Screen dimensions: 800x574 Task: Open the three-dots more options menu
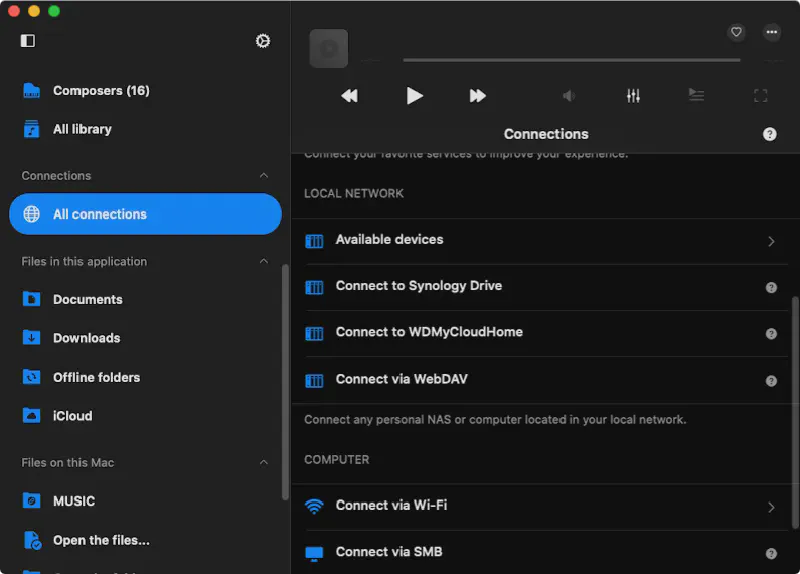click(772, 32)
